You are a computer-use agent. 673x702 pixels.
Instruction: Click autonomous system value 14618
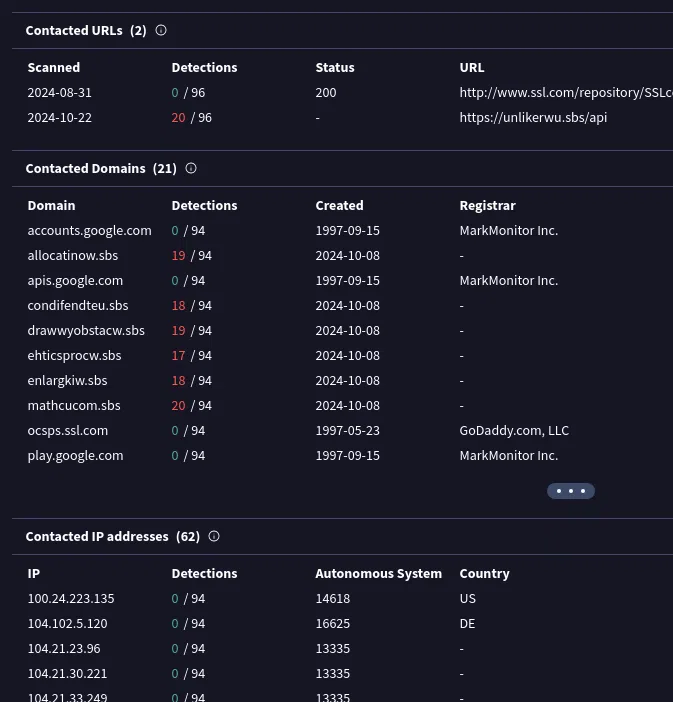pos(333,599)
